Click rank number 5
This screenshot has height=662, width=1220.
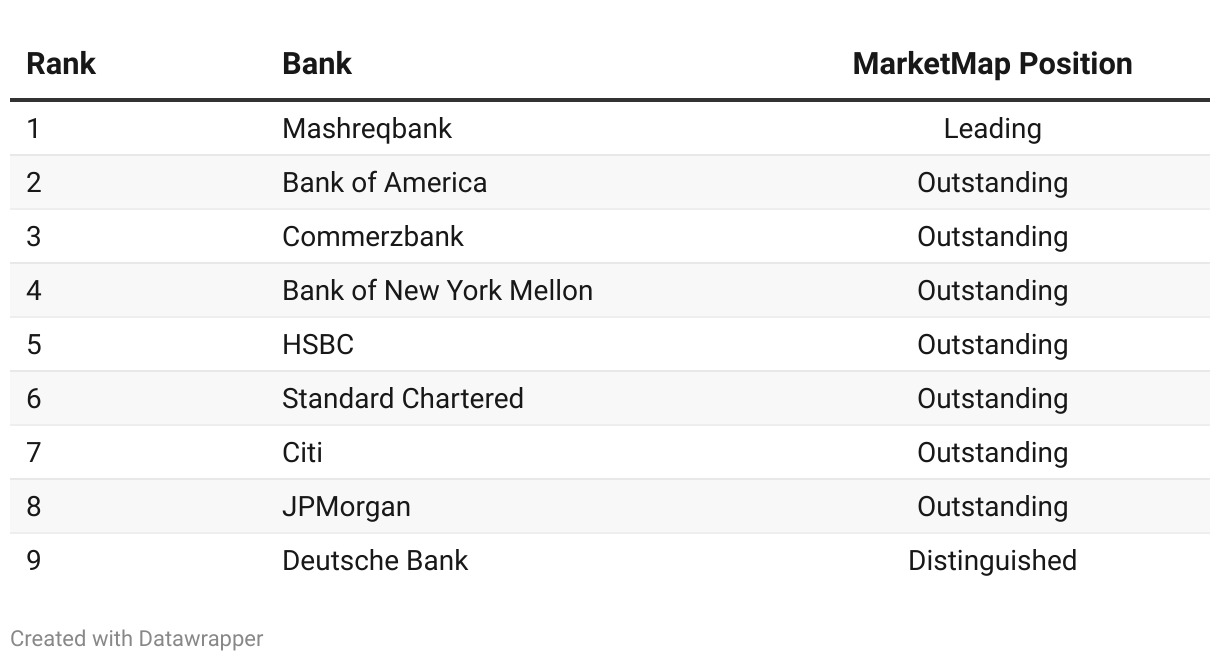click(x=34, y=345)
